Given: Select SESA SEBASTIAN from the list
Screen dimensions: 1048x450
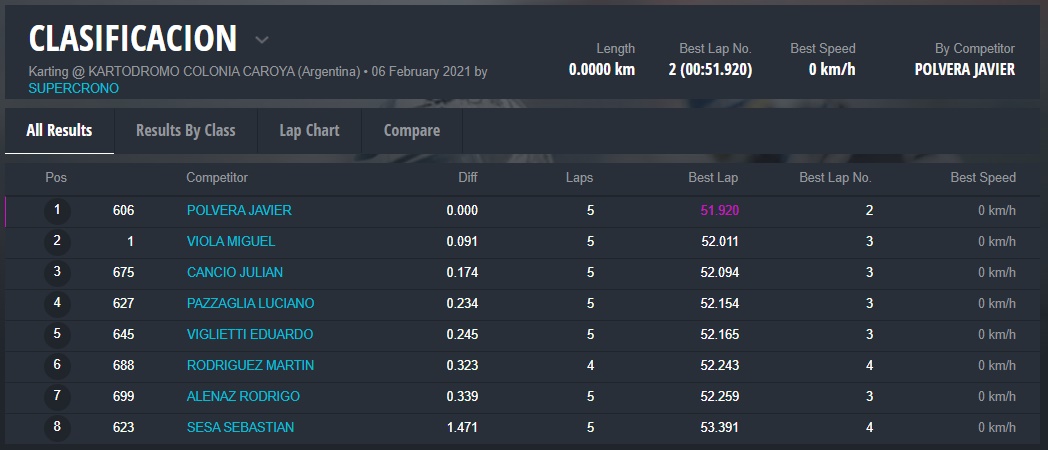Looking at the screenshot, I should (x=240, y=427).
